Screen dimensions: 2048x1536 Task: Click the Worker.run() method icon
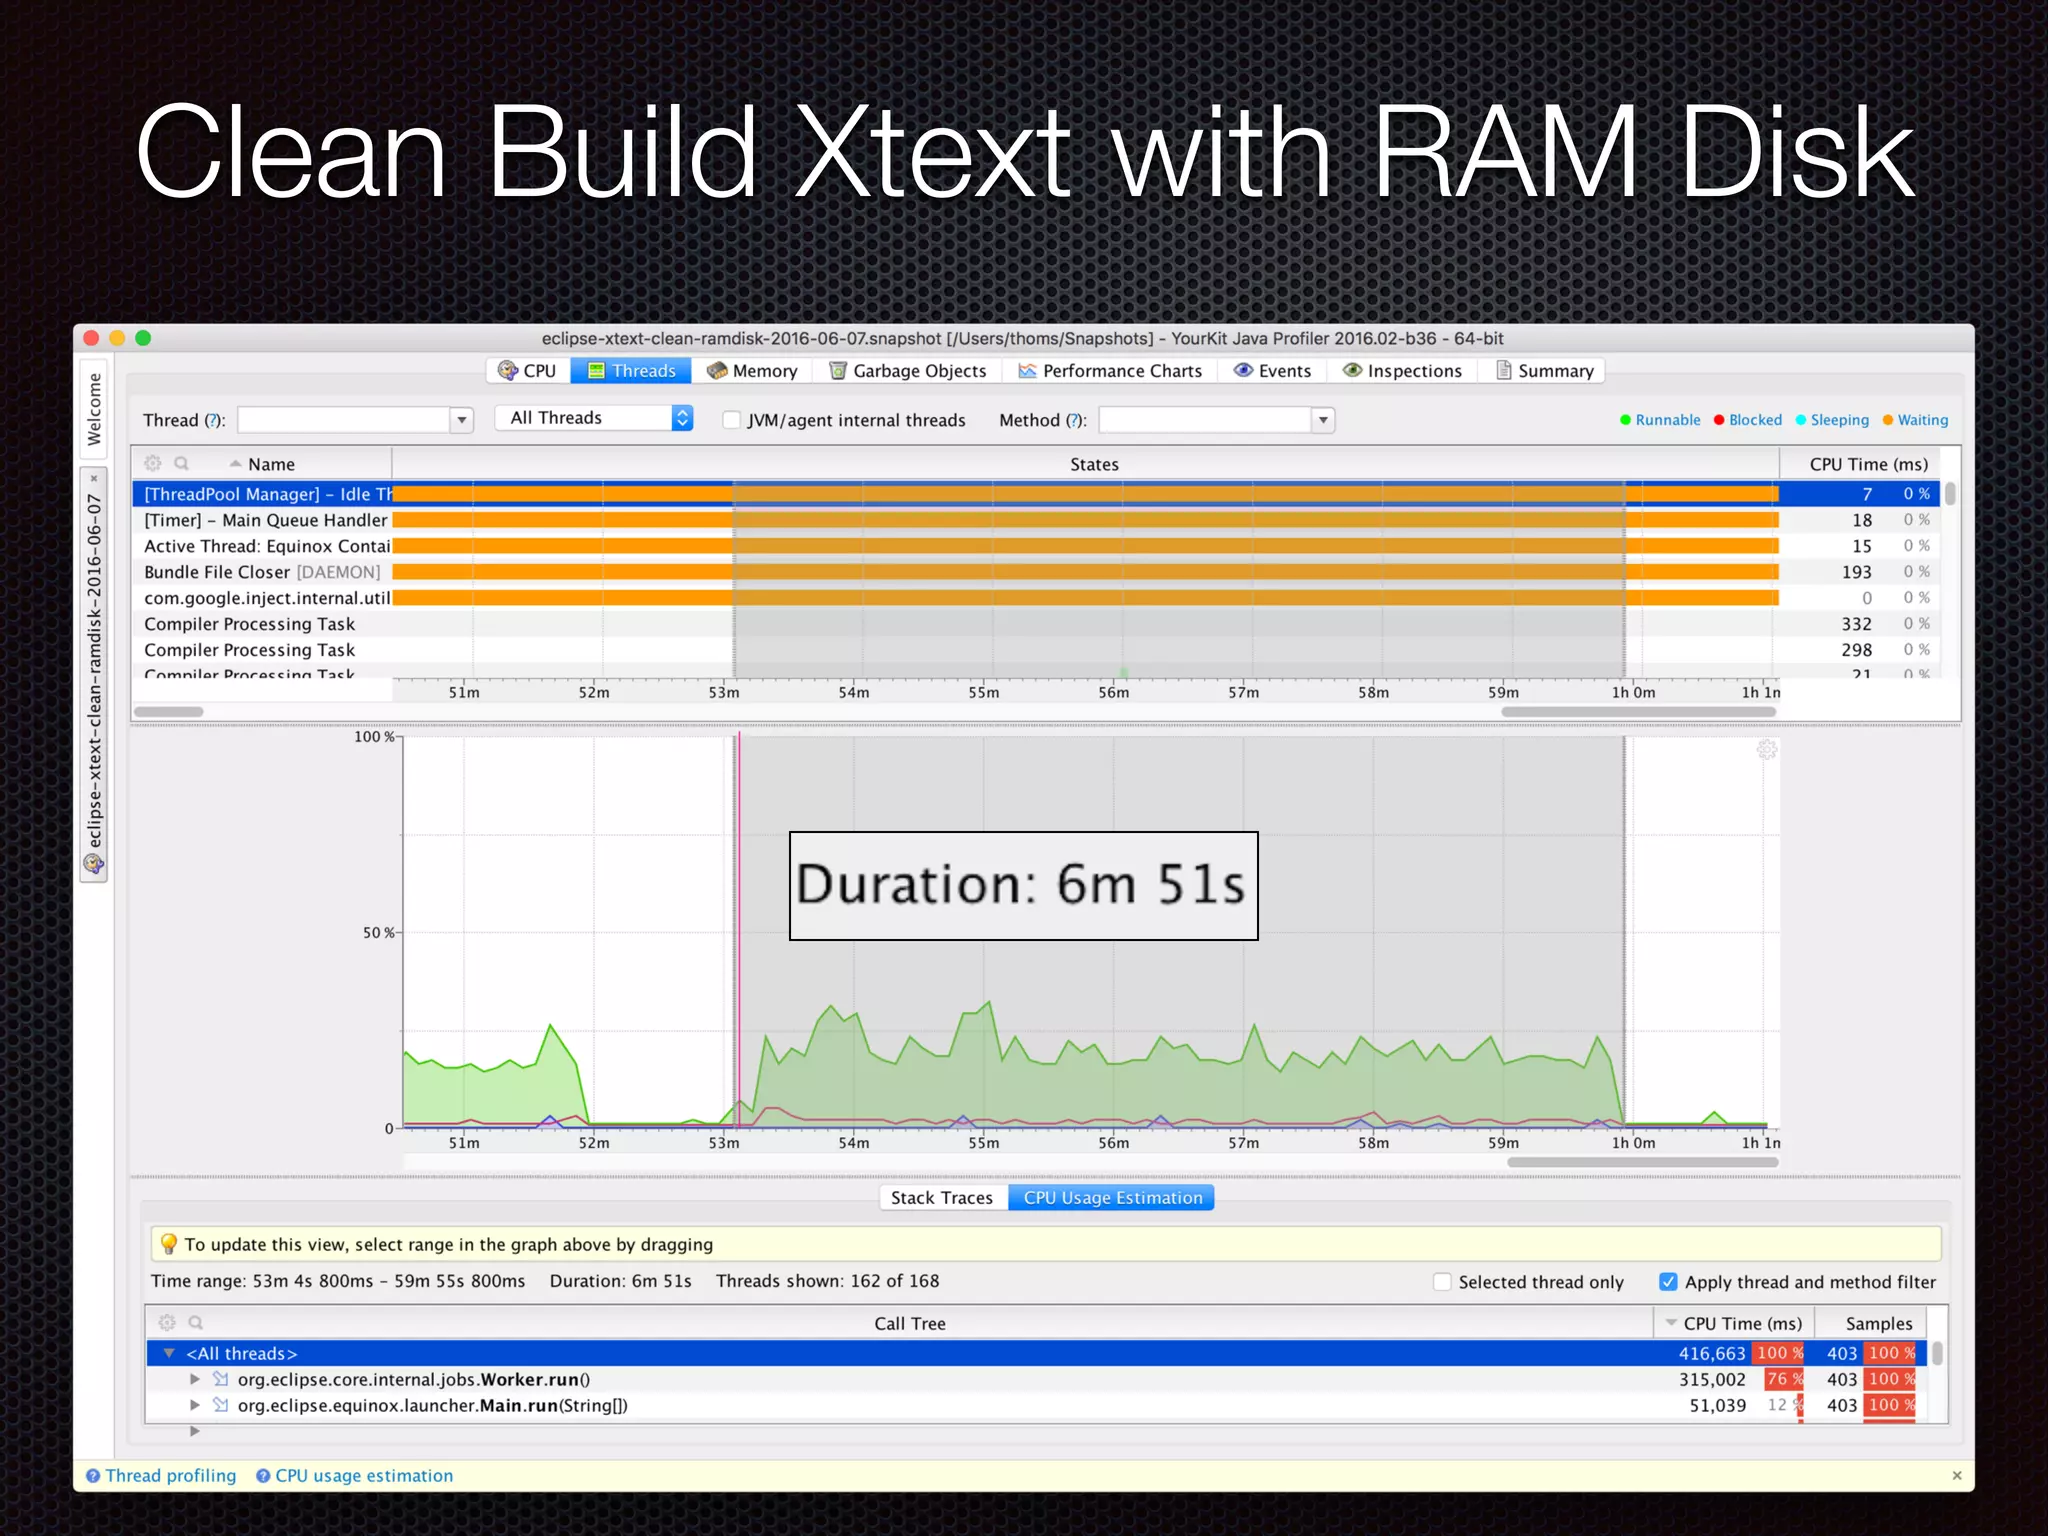pyautogui.click(x=220, y=1379)
